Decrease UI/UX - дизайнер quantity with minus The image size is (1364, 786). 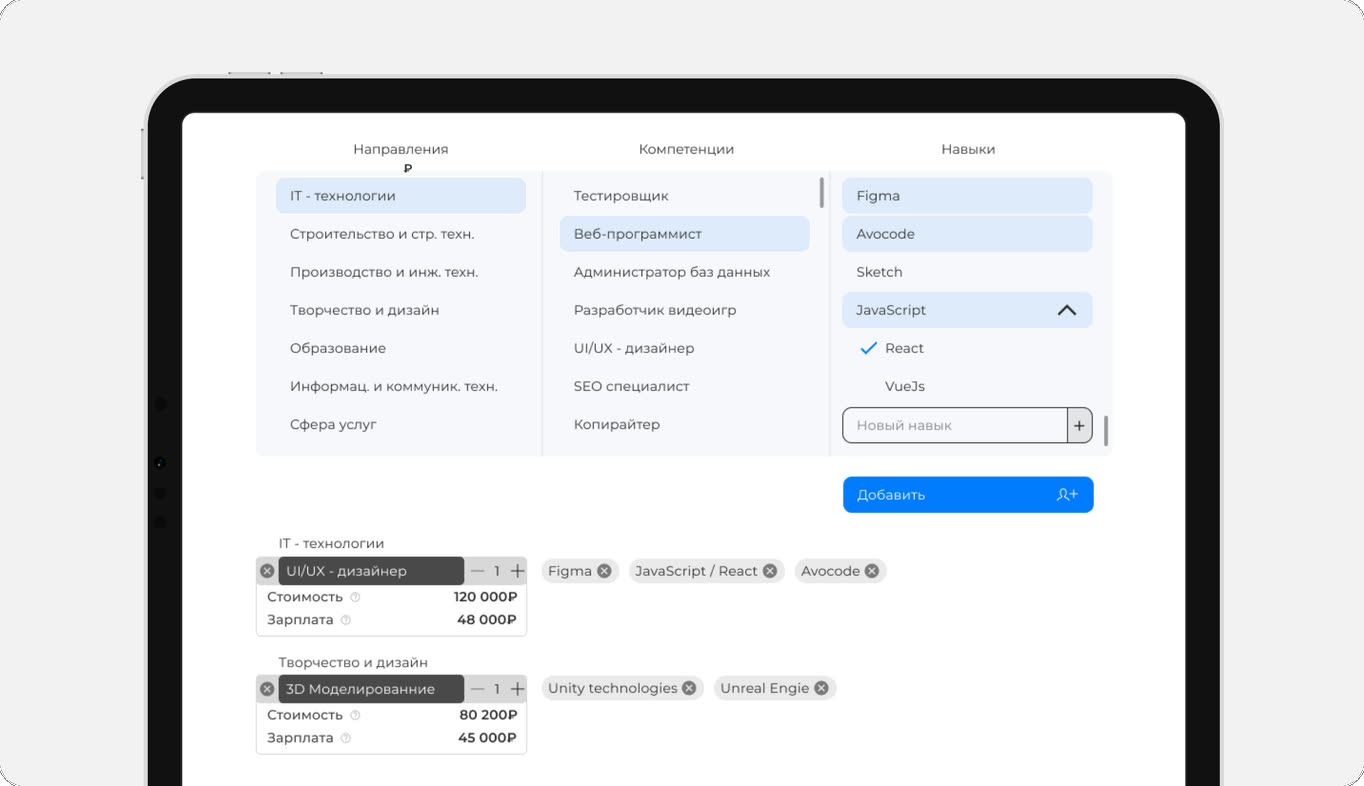(x=477, y=571)
